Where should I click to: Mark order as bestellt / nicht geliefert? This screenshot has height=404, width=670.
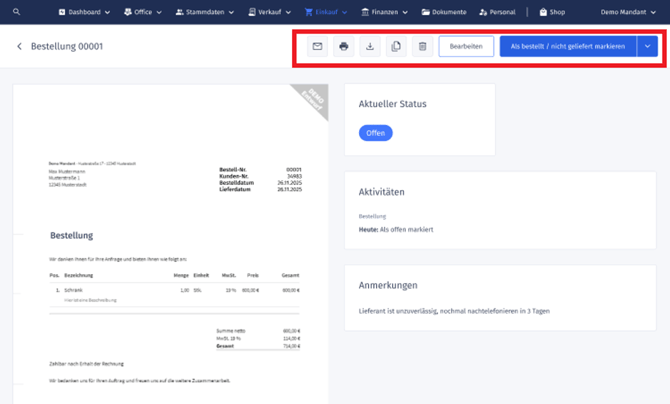pos(567,47)
